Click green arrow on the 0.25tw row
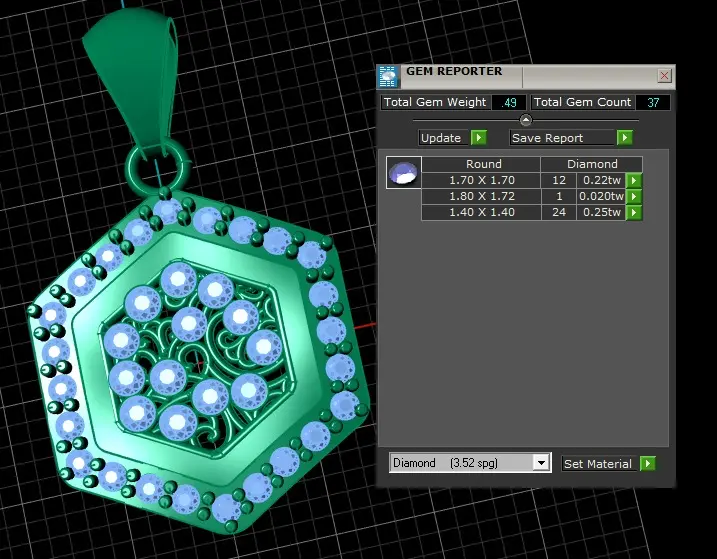The image size is (717, 559). point(634,212)
